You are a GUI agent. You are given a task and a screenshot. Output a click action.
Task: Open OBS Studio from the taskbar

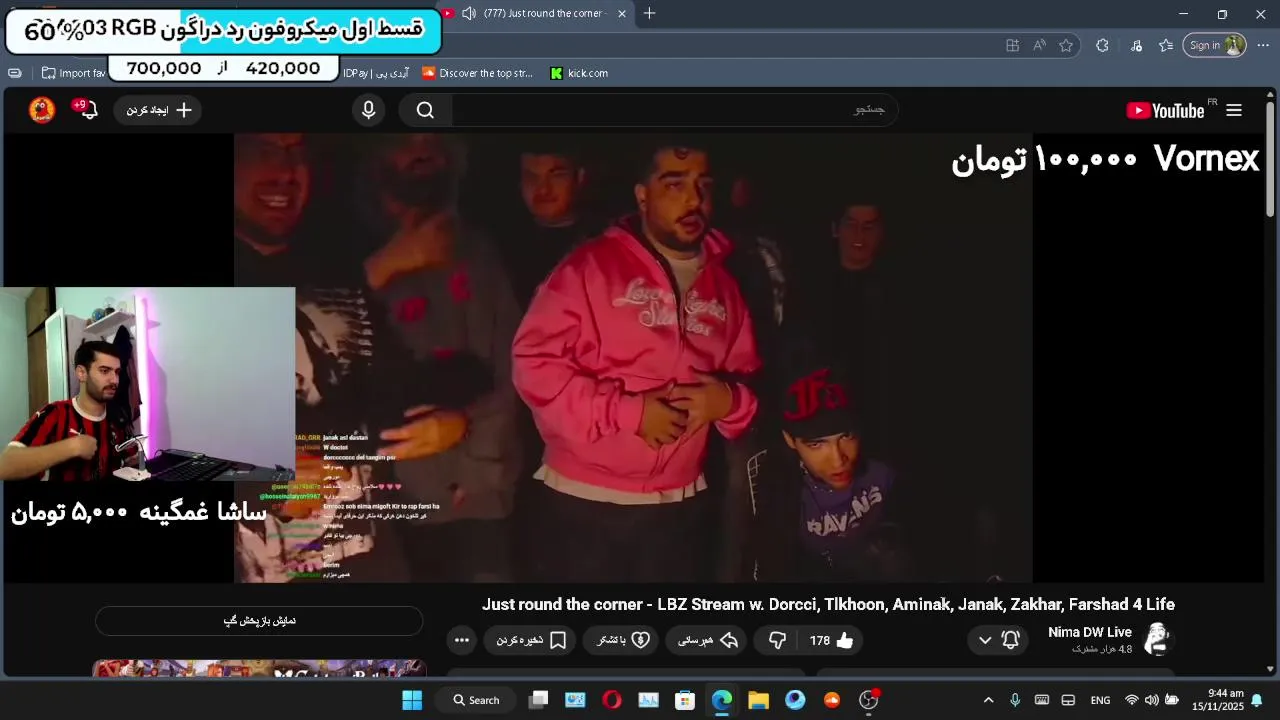tap(869, 700)
